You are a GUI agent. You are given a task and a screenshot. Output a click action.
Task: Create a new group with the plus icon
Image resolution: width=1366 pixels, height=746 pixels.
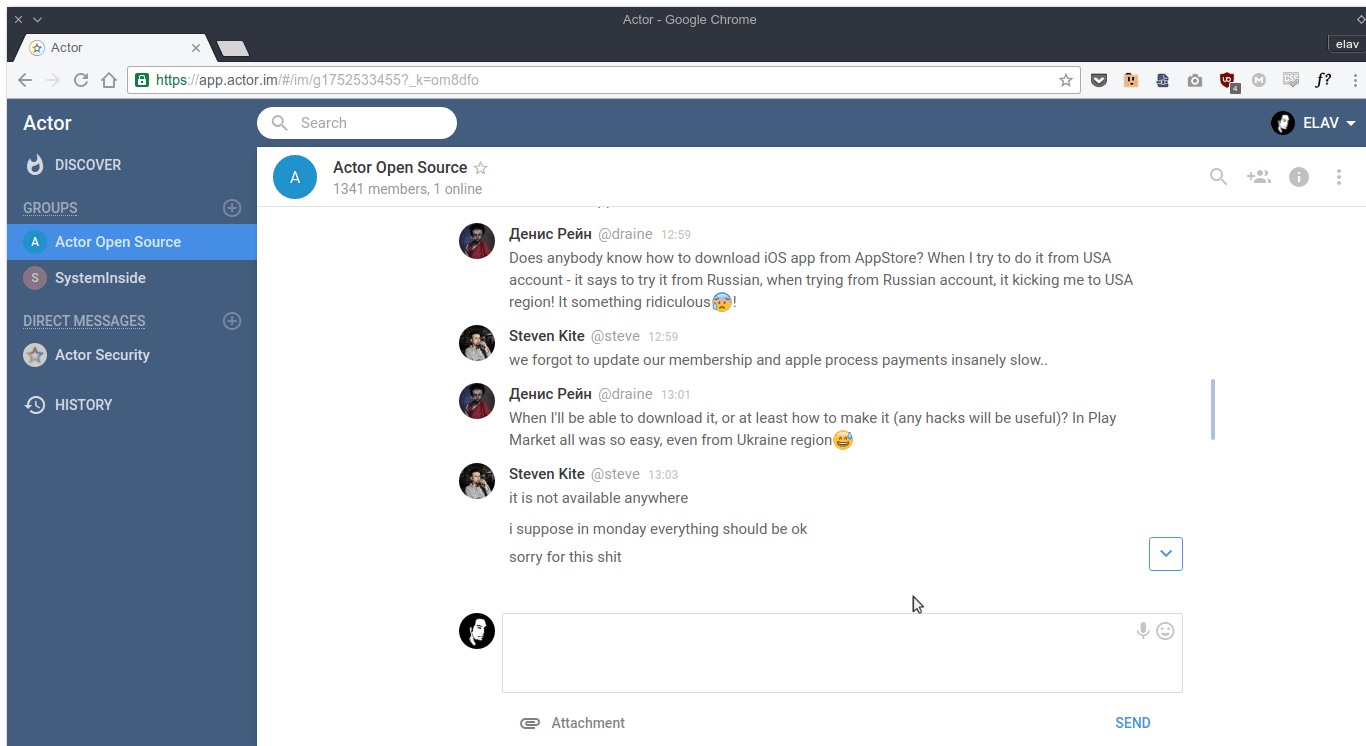pyautogui.click(x=231, y=207)
